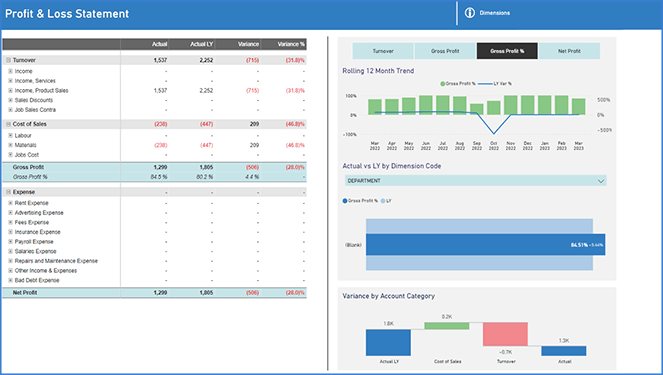The width and height of the screenshot is (663, 375).
Task: Expand the Rent Expense row
Action: pyautogui.click(x=11, y=203)
